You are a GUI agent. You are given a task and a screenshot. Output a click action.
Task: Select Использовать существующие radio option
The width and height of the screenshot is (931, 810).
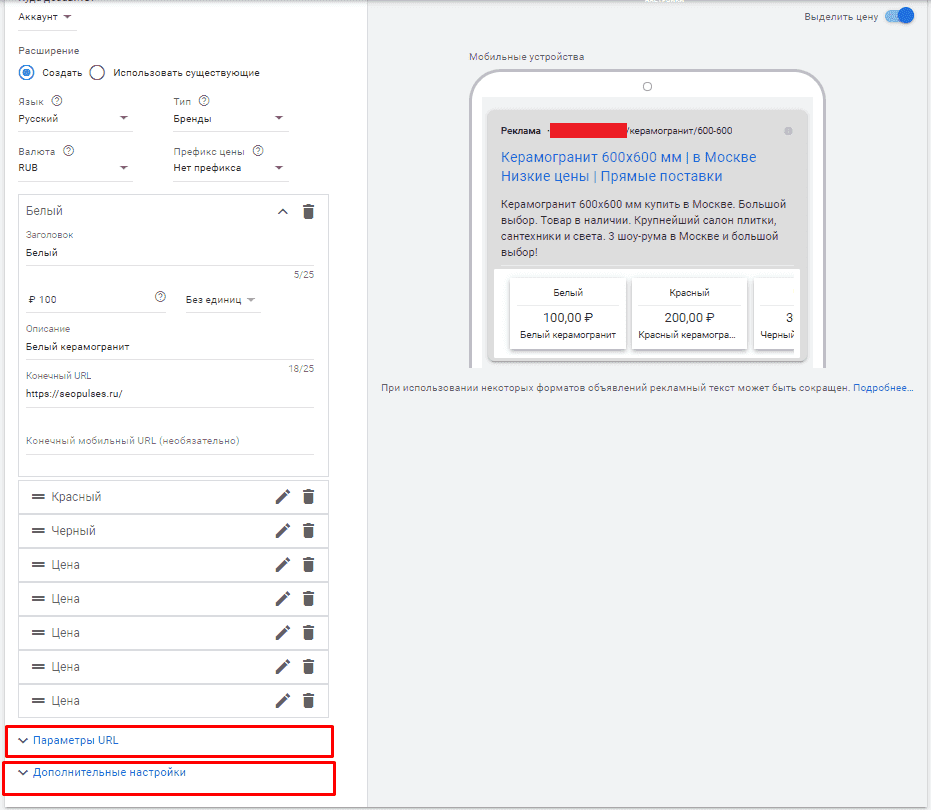click(x=97, y=72)
